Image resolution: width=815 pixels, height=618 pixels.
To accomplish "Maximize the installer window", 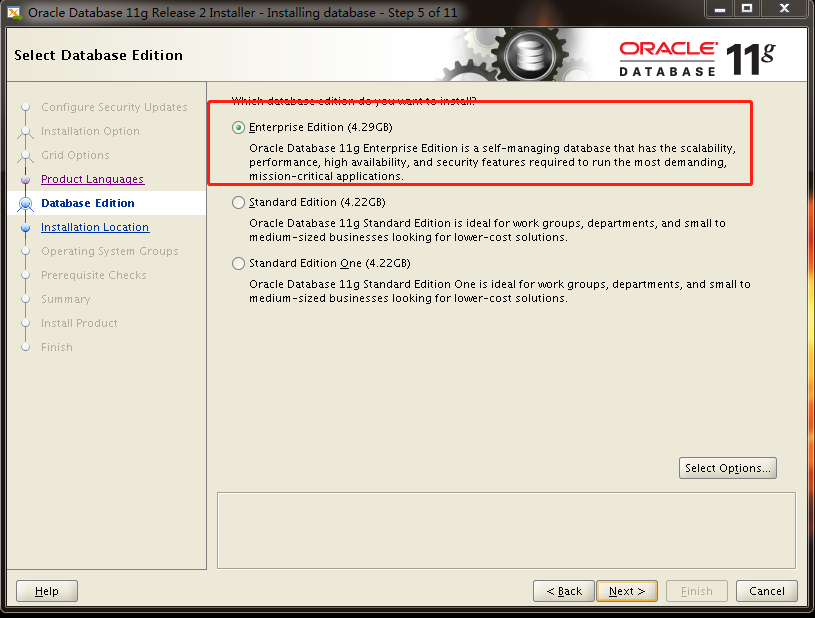I will click(747, 9).
